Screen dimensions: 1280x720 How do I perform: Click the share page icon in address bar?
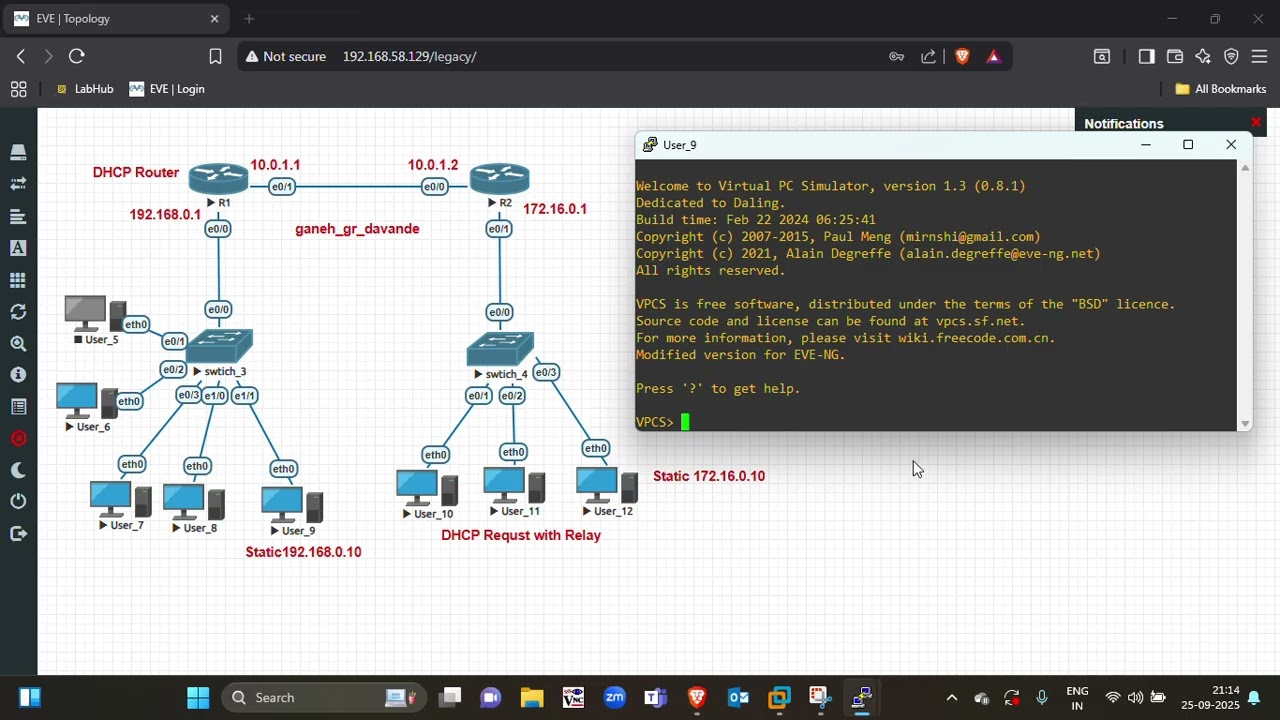[929, 56]
